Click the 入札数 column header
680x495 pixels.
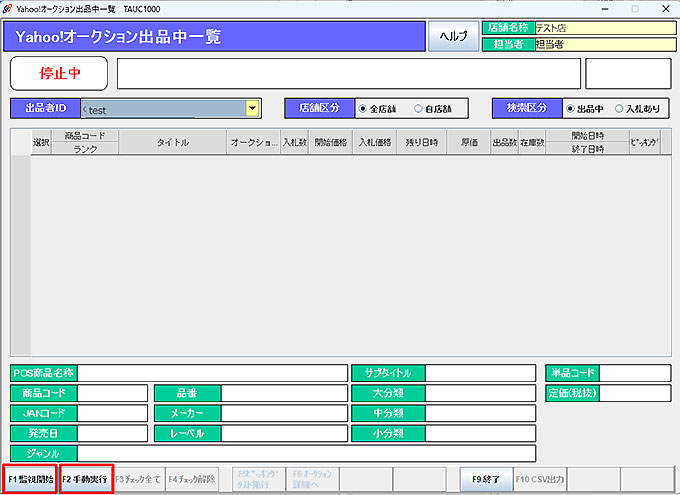click(294, 143)
